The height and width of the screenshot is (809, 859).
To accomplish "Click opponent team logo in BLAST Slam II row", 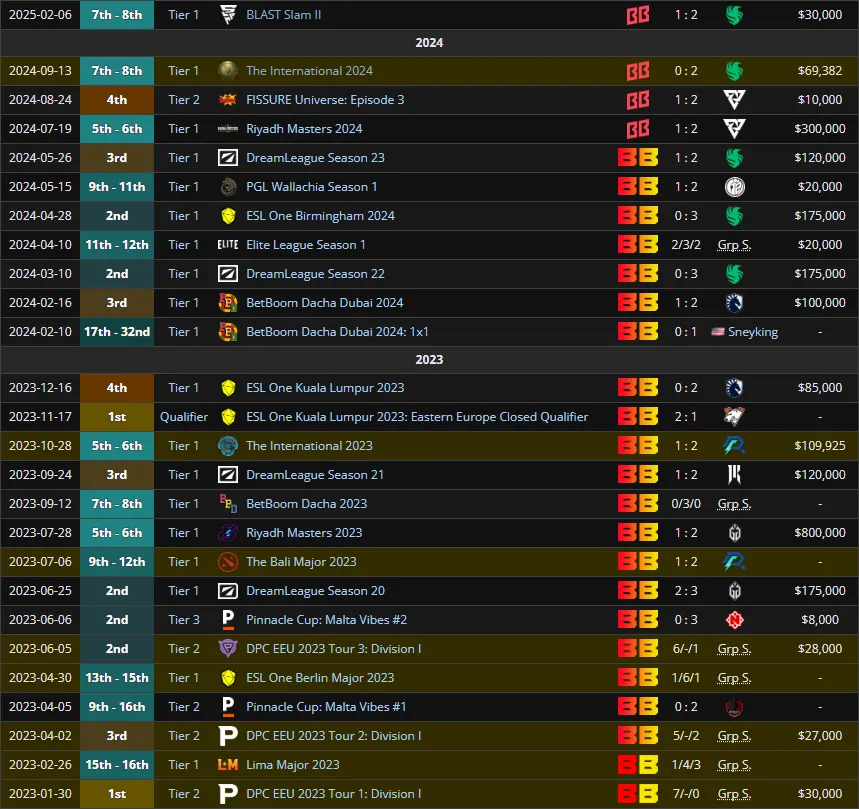I will coord(734,15).
